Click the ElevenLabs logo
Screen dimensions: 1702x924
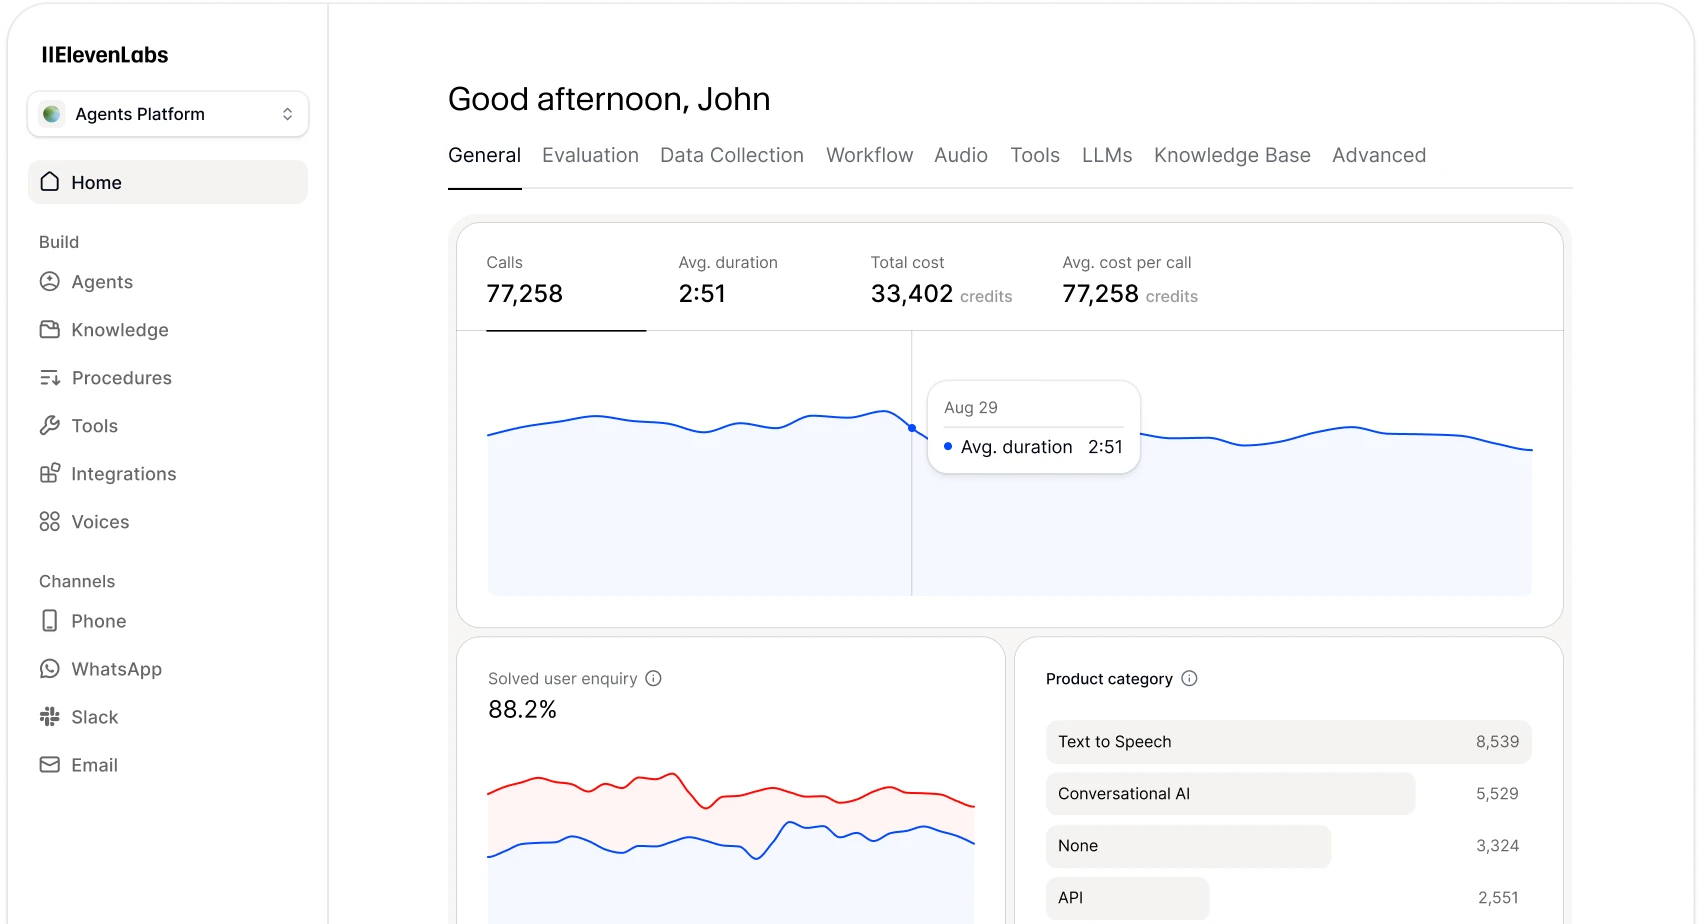105,55
